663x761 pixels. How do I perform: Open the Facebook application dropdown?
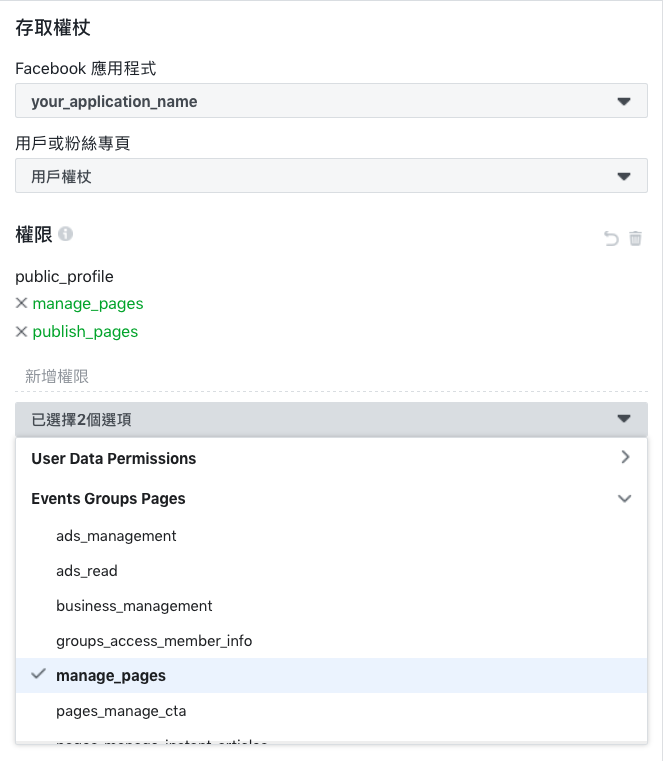click(x=331, y=101)
